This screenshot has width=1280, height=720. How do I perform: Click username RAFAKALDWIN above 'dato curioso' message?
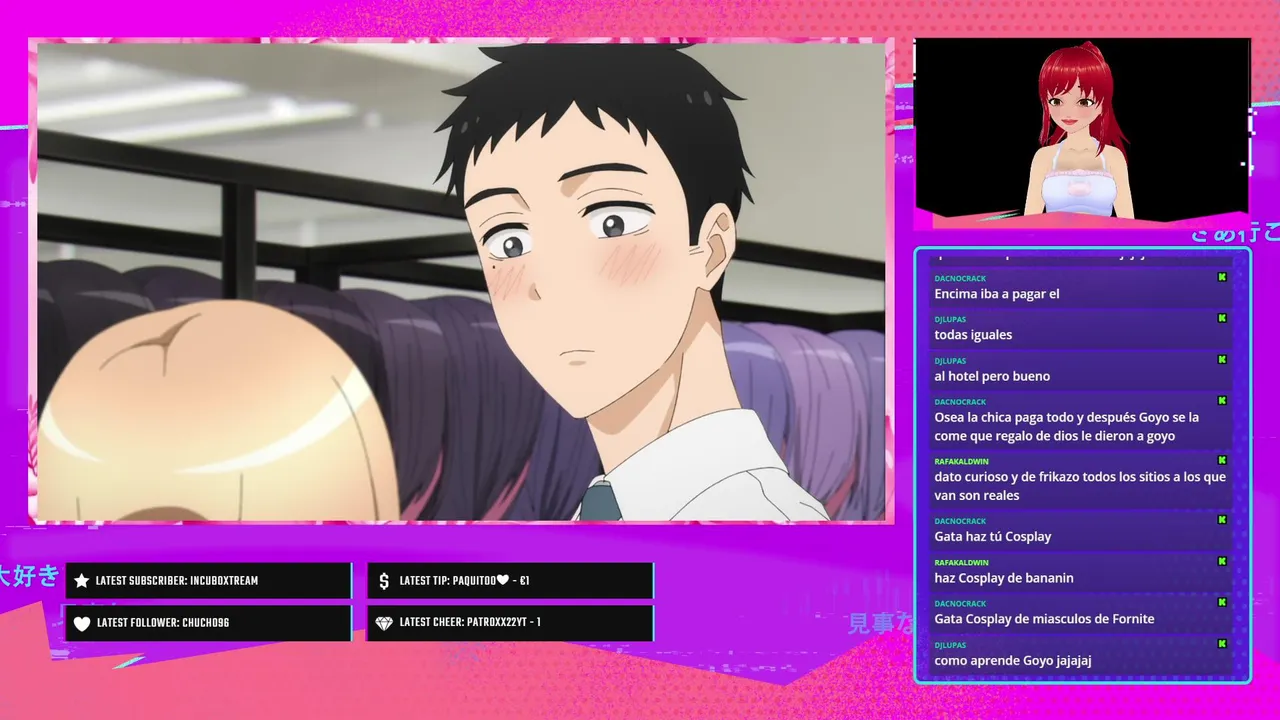[x=961, y=462]
